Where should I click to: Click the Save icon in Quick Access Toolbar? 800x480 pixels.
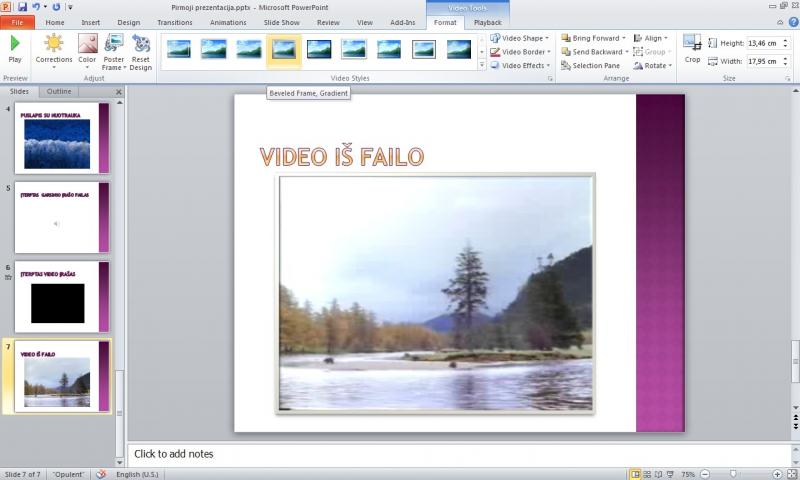click(22, 7)
